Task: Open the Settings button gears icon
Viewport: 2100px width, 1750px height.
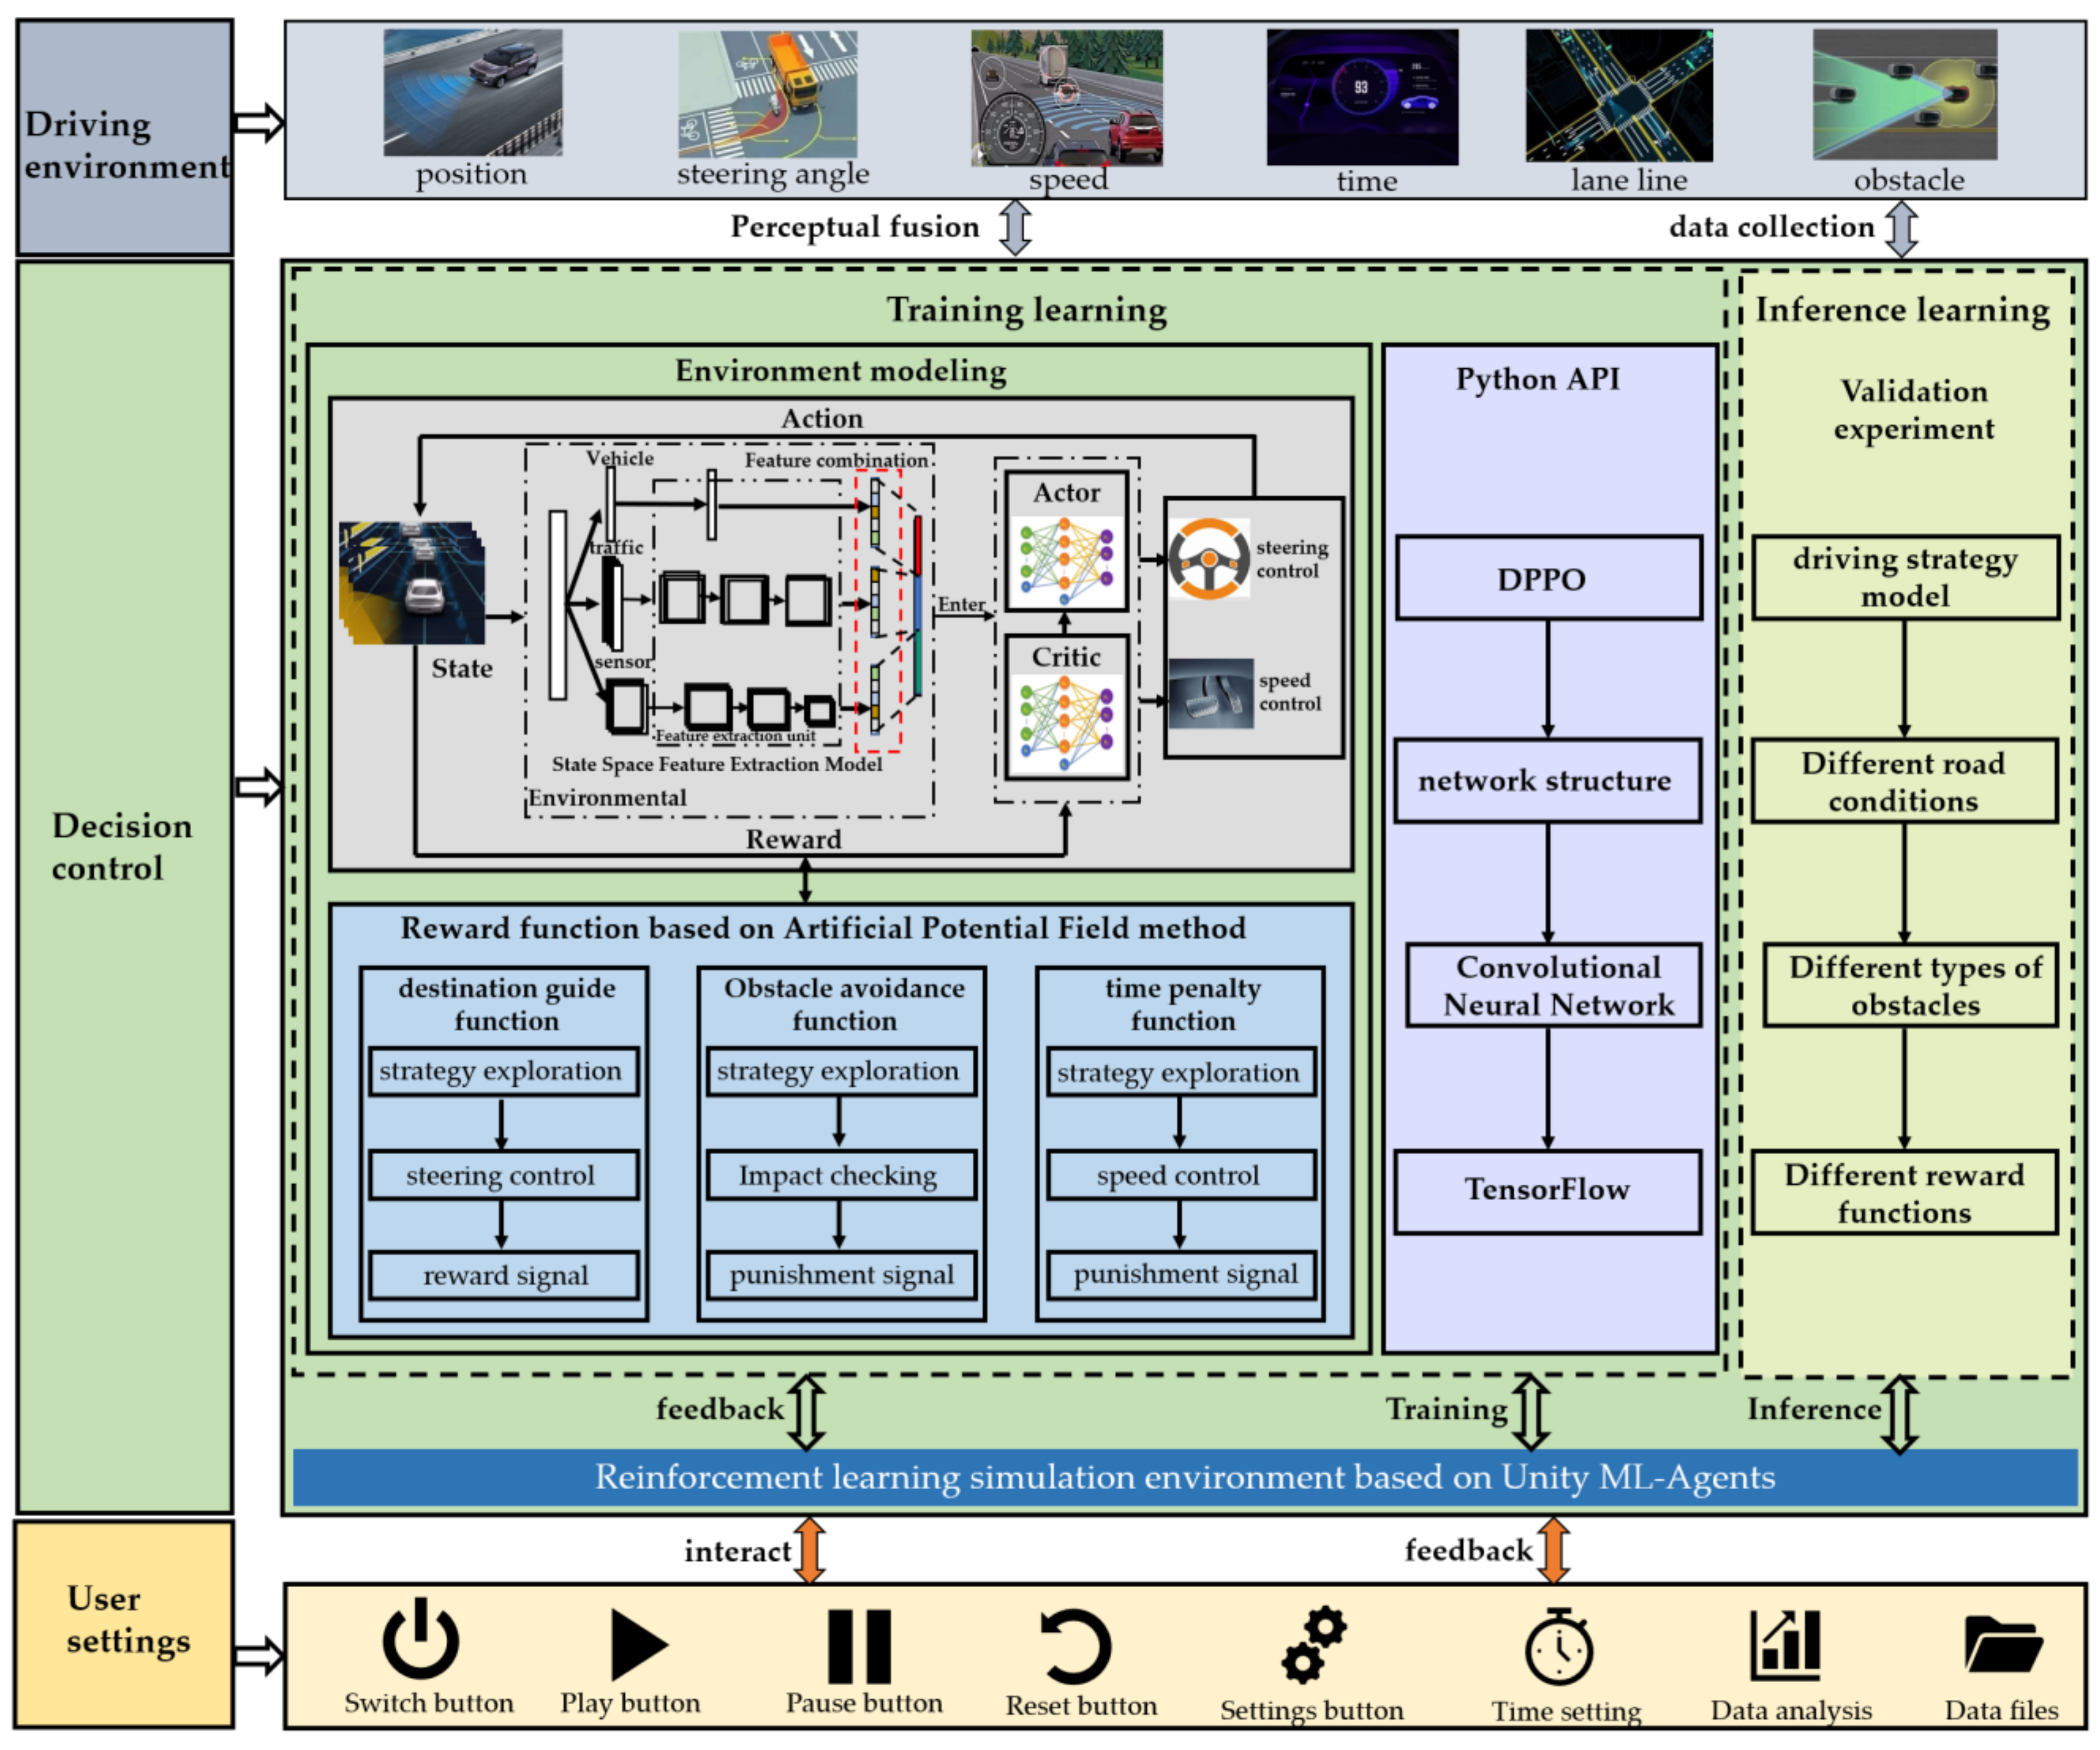Action: [x=1313, y=1645]
